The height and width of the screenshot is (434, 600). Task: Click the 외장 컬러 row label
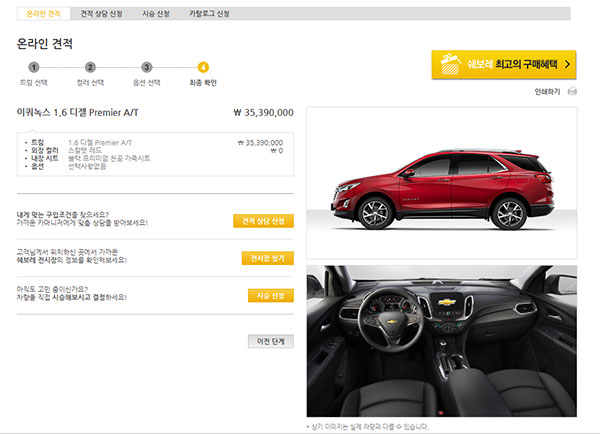[x=44, y=150]
